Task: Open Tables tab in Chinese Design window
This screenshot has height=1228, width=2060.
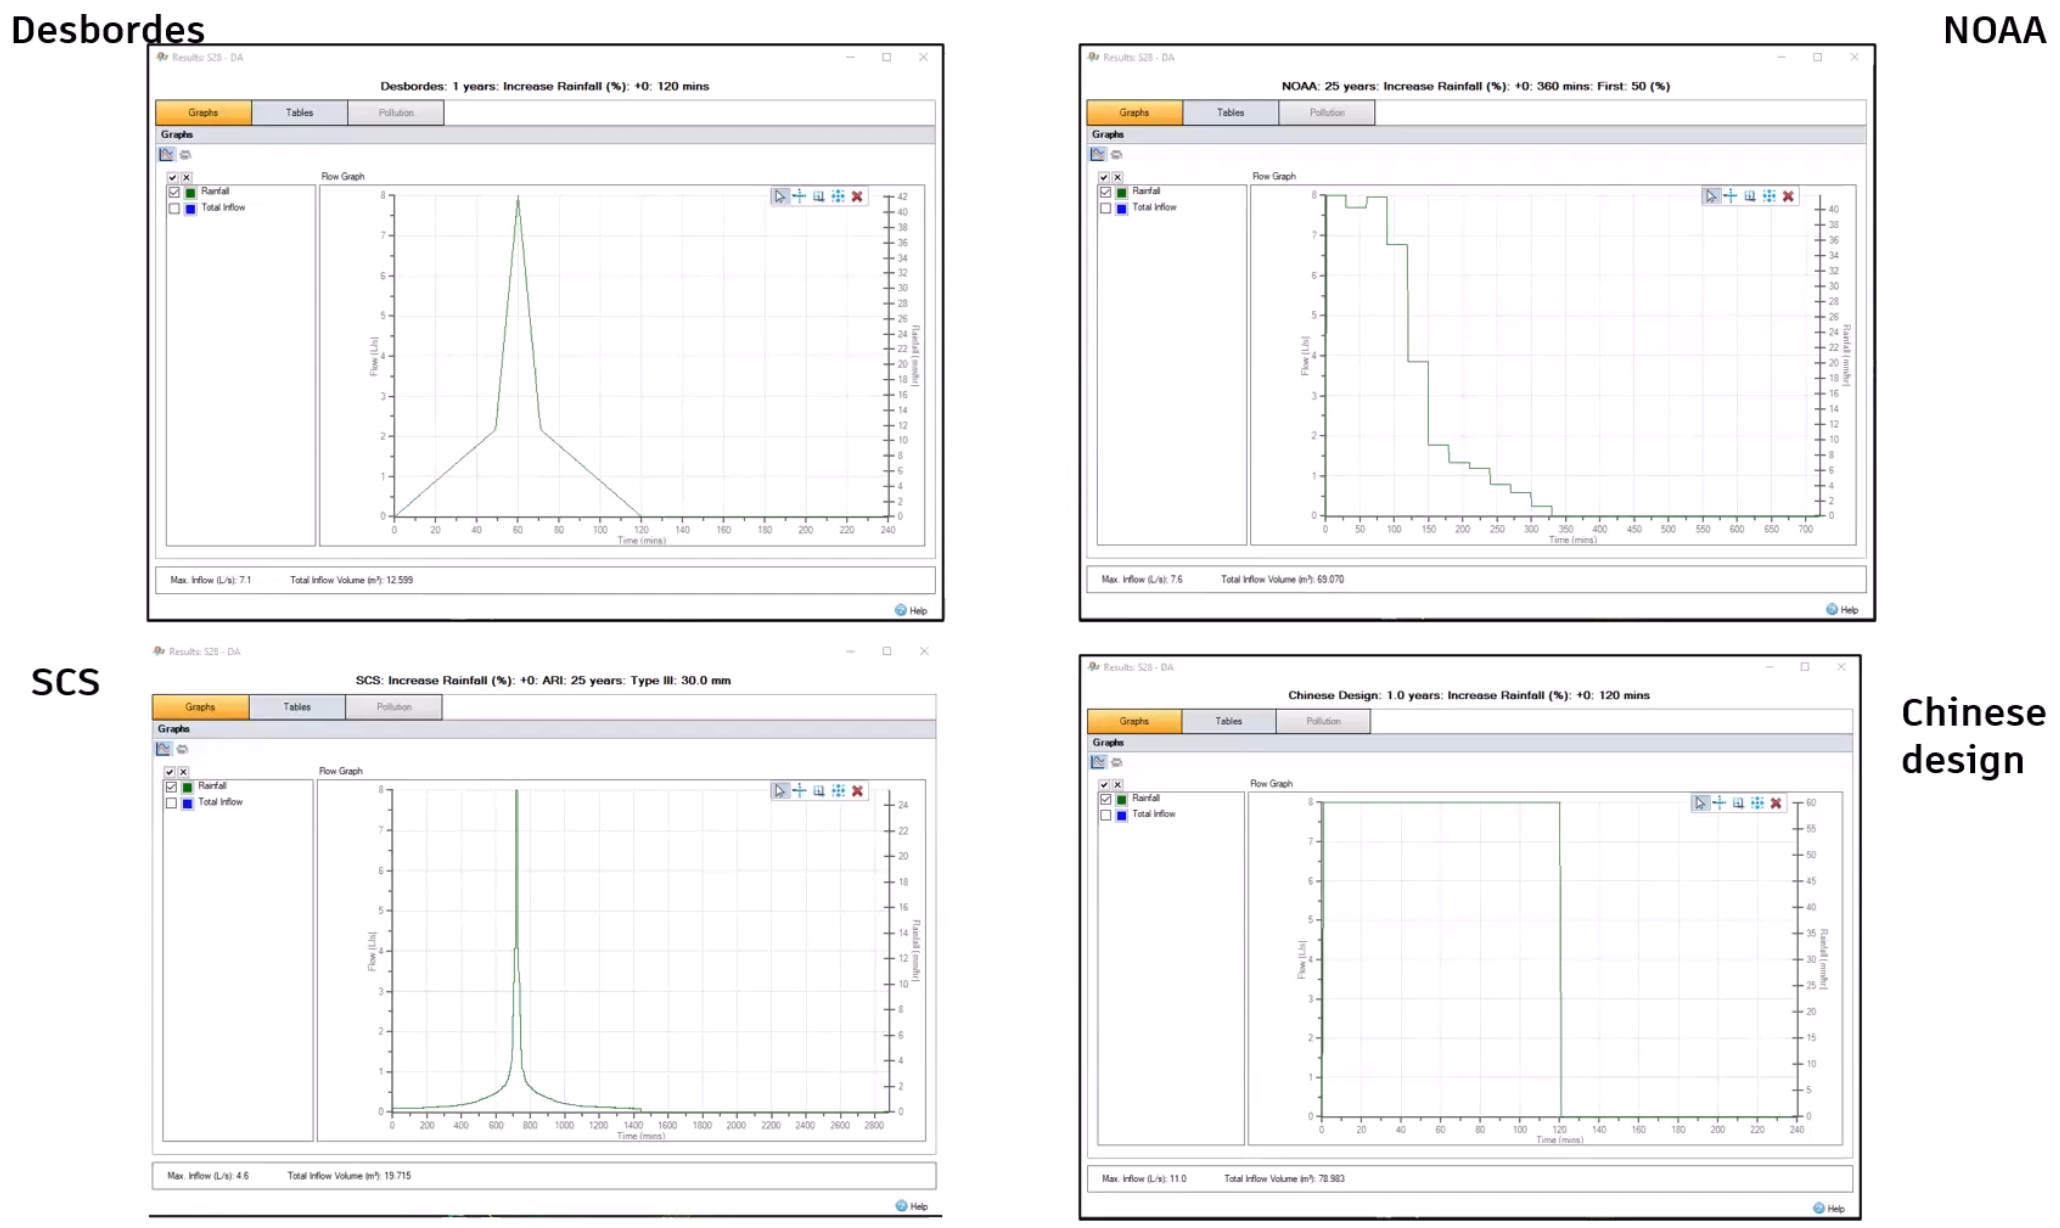Action: (x=1228, y=721)
